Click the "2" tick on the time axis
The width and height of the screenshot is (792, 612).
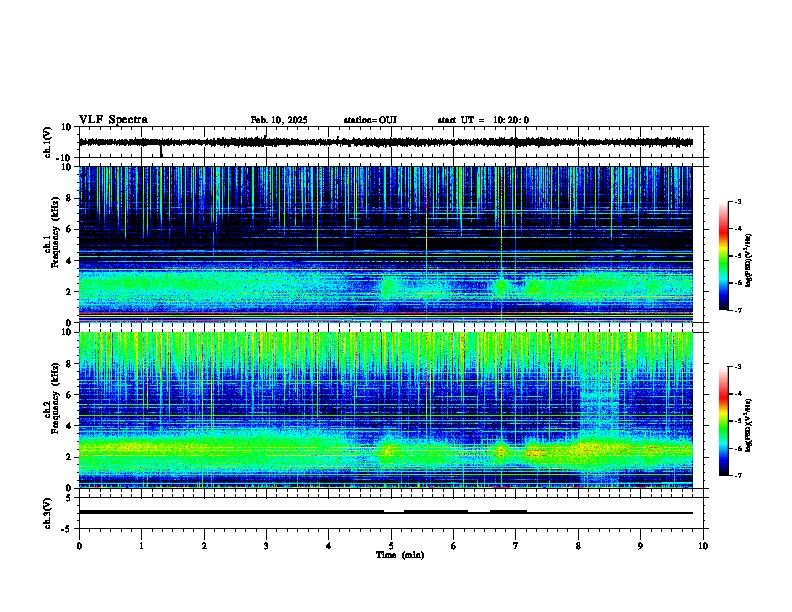(x=204, y=546)
